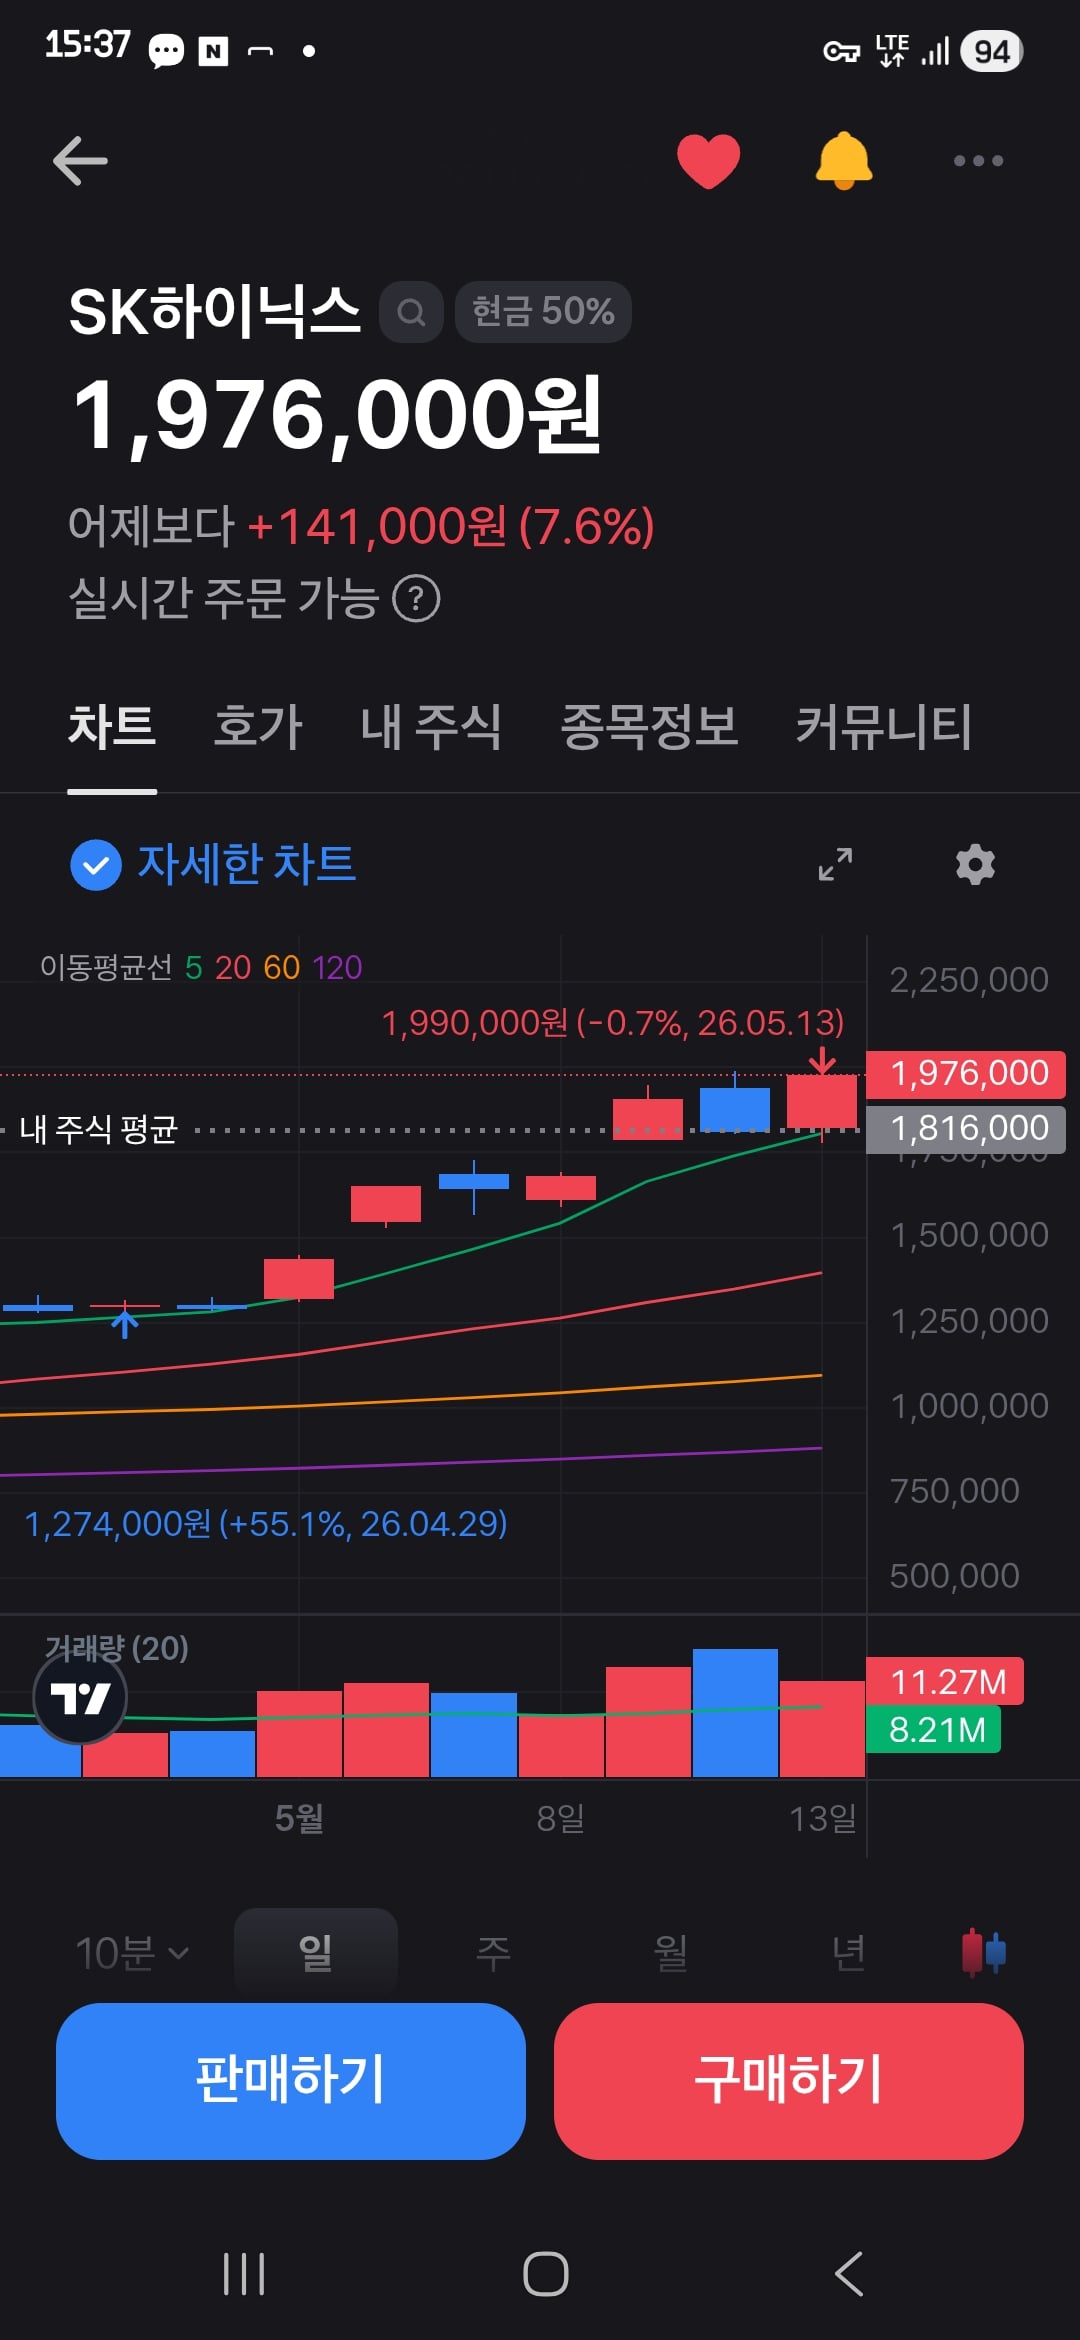Screen dimensions: 1080x2340
Task: Select the 월 monthly chart period
Action: (670, 1952)
